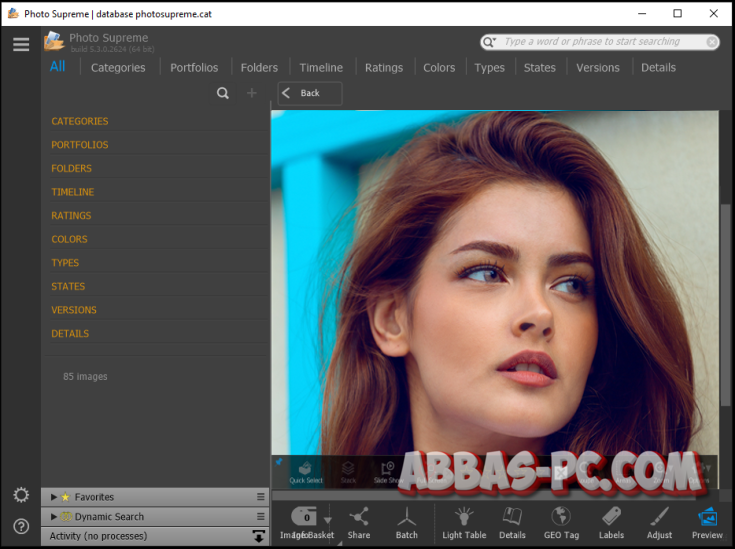The width and height of the screenshot is (735, 549).
Task: Expand the Dynamic Search panel
Action: click(54, 517)
